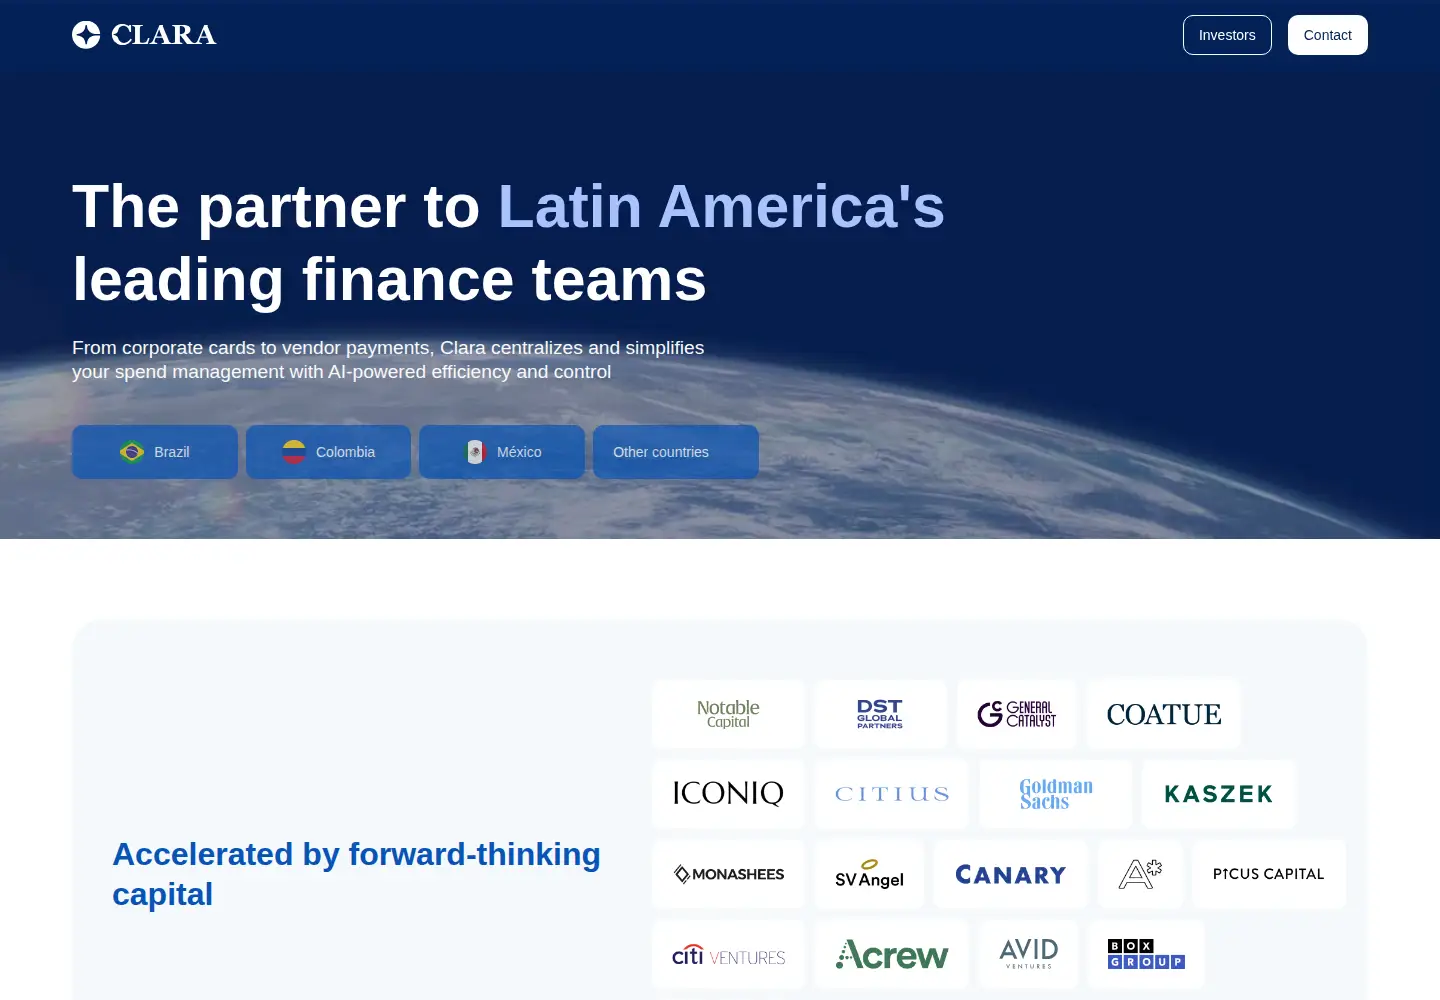The image size is (1440, 1000).
Task: Select México country button
Action: click(502, 452)
